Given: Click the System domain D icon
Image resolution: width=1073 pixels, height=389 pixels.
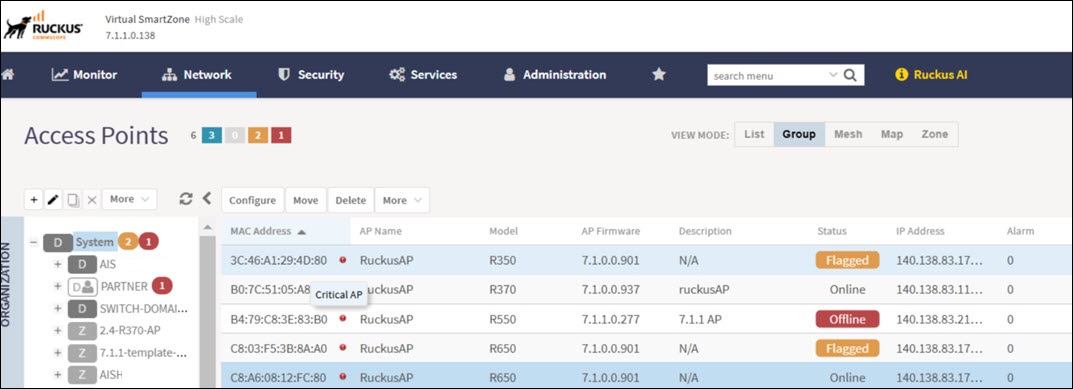Looking at the screenshot, I should [x=57, y=242].
